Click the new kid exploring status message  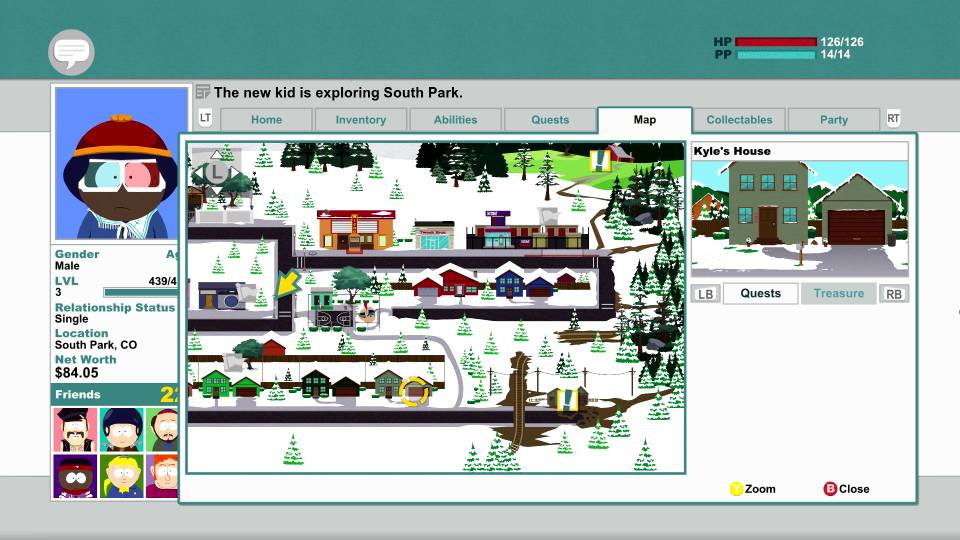(338, 92)
